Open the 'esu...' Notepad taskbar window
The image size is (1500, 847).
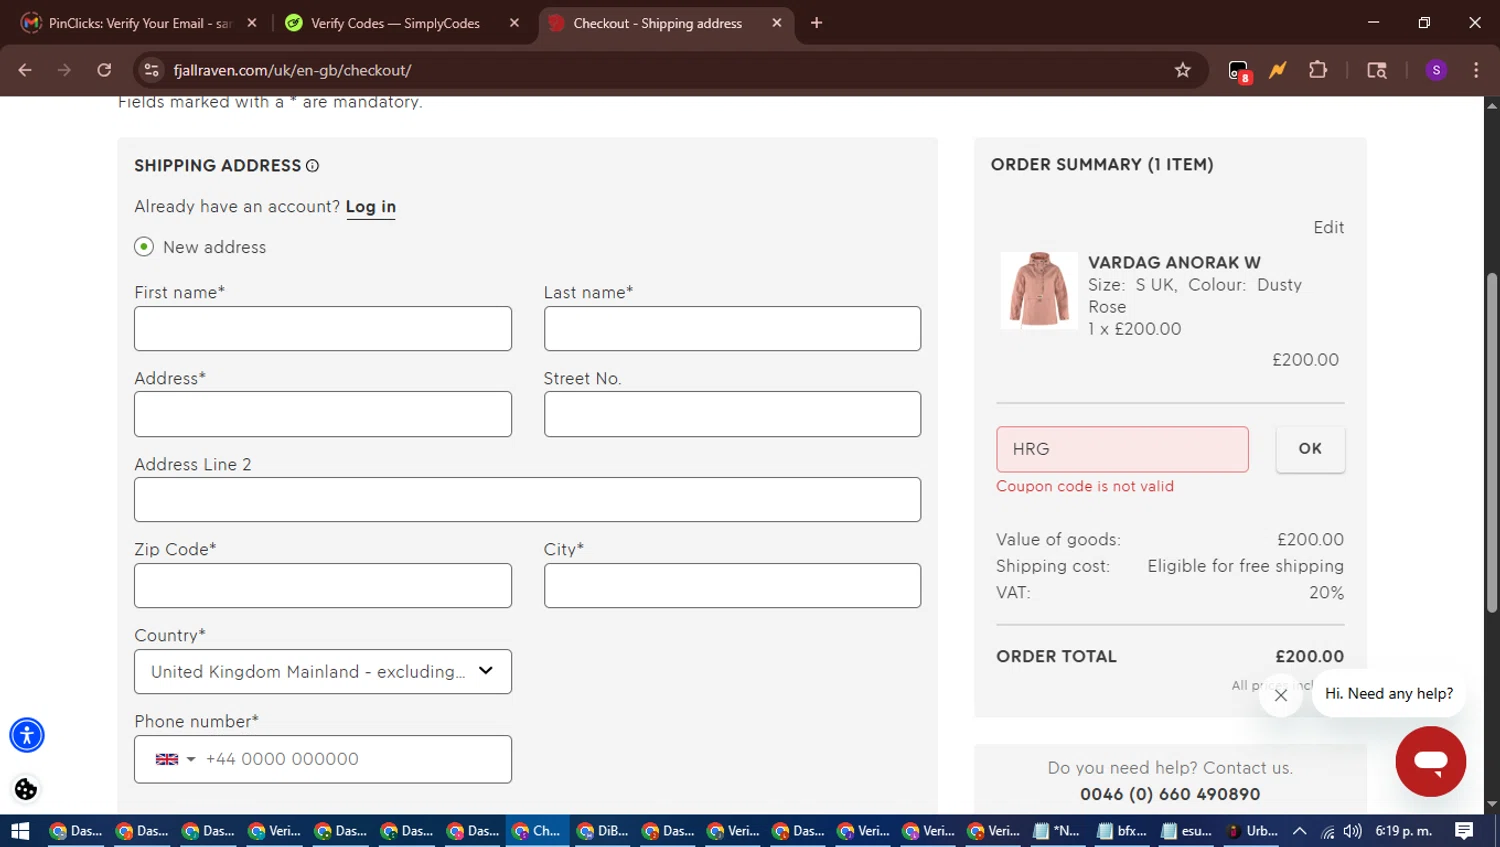click(x=1187, y=831)
